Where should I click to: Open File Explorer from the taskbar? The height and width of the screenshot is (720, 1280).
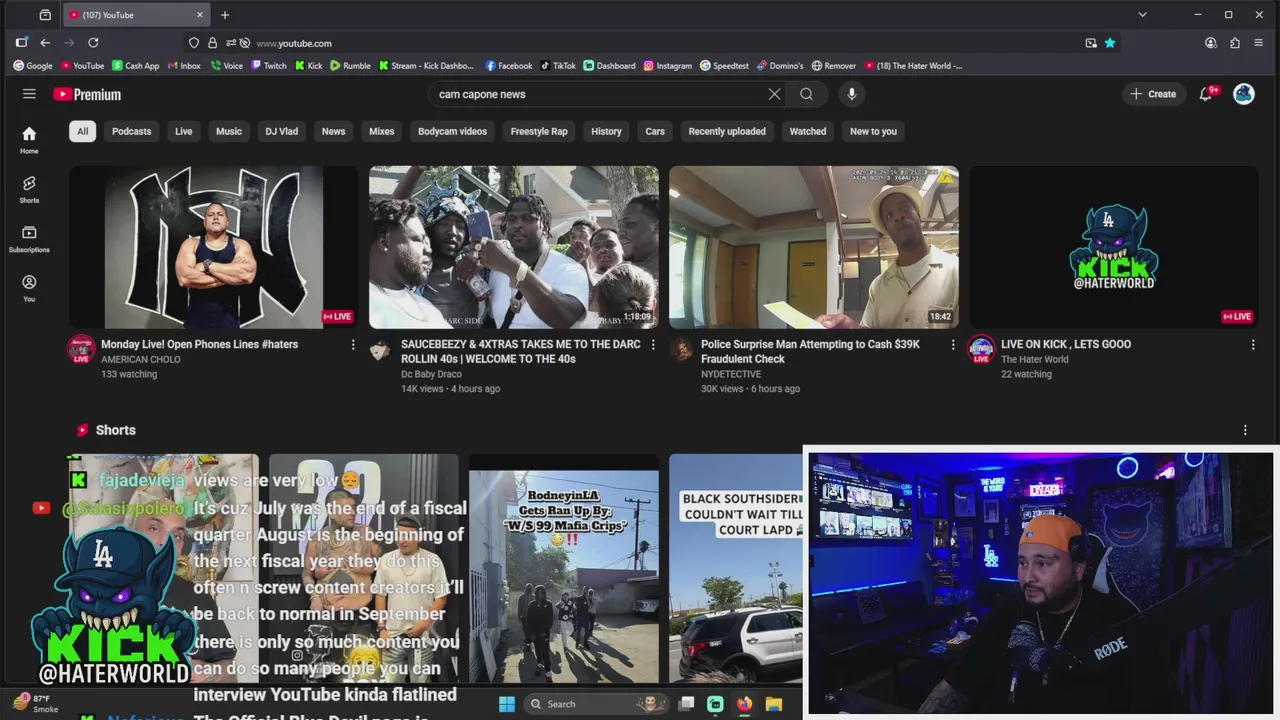click(773, 704)
